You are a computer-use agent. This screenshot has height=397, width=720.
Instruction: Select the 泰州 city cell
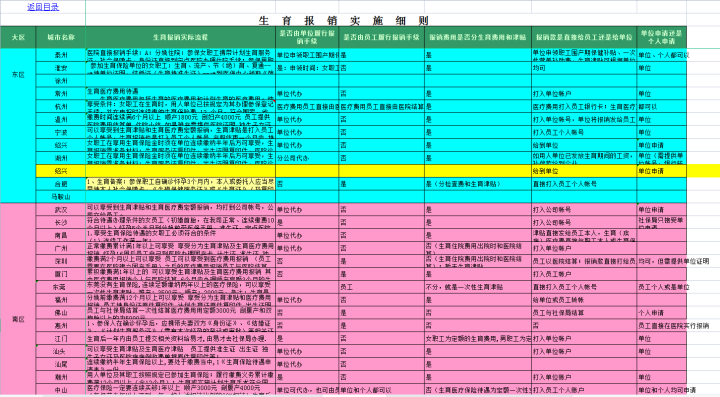click(61, 55)
